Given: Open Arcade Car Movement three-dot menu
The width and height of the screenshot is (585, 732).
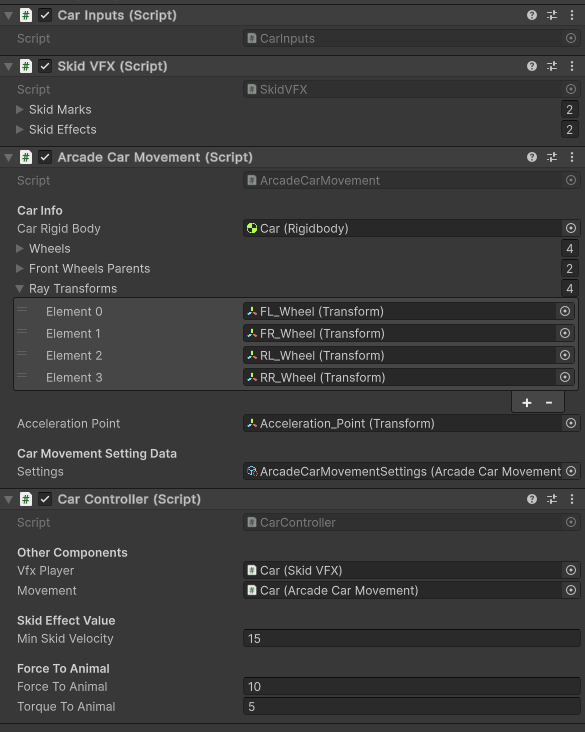Looking at the screenshot, I should pyautogui.click(x=572, y=157).
